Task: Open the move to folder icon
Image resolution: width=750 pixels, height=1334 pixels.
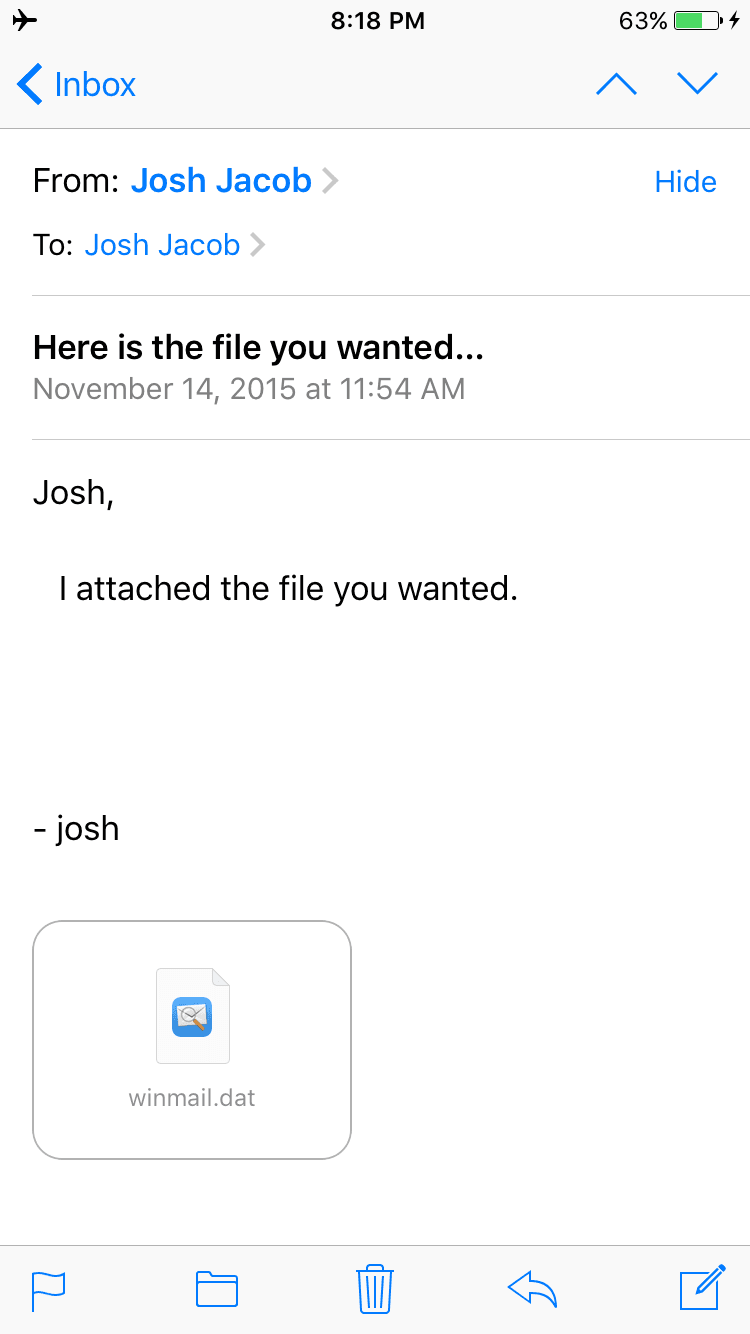Action: tap(216, 1289)
